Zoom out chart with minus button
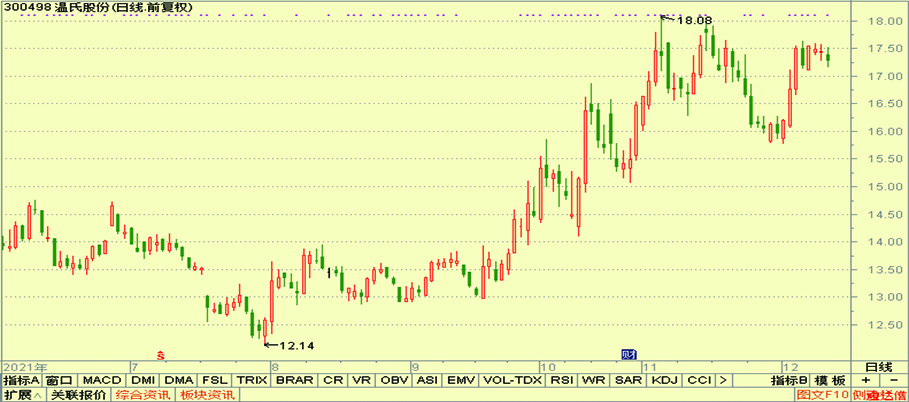 point(894,381)
